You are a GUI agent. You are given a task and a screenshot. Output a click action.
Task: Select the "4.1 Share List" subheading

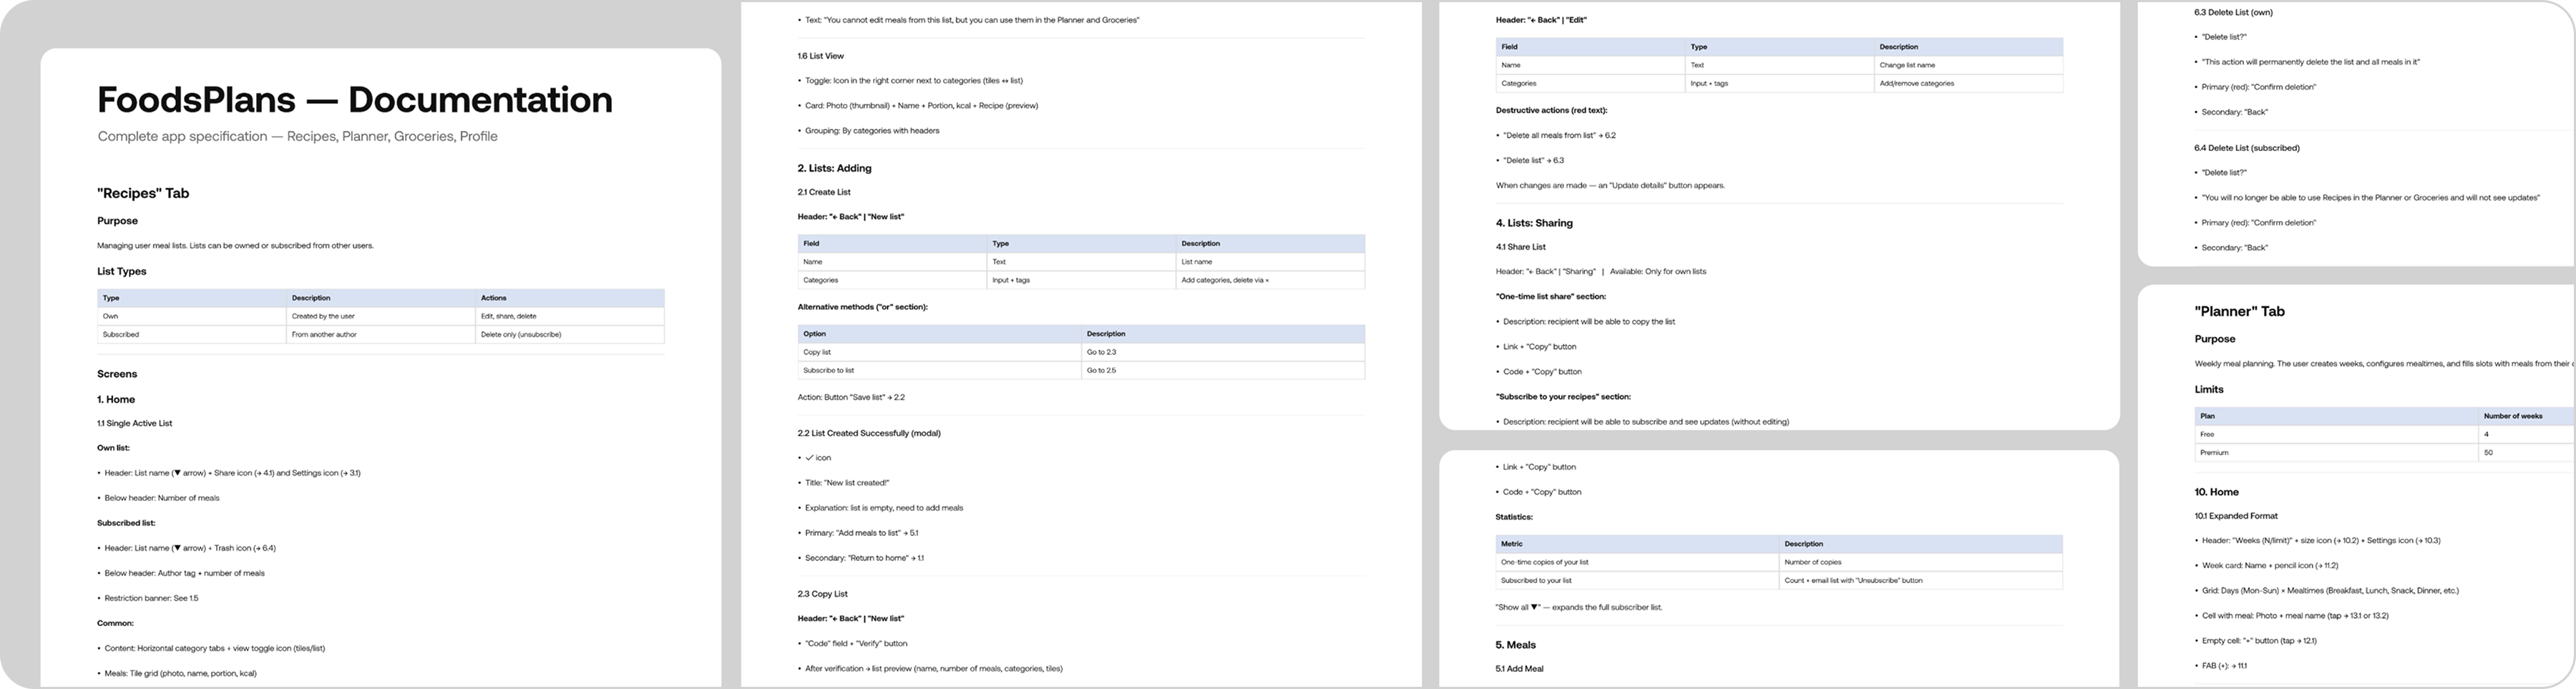click(x=1521, y=247)
